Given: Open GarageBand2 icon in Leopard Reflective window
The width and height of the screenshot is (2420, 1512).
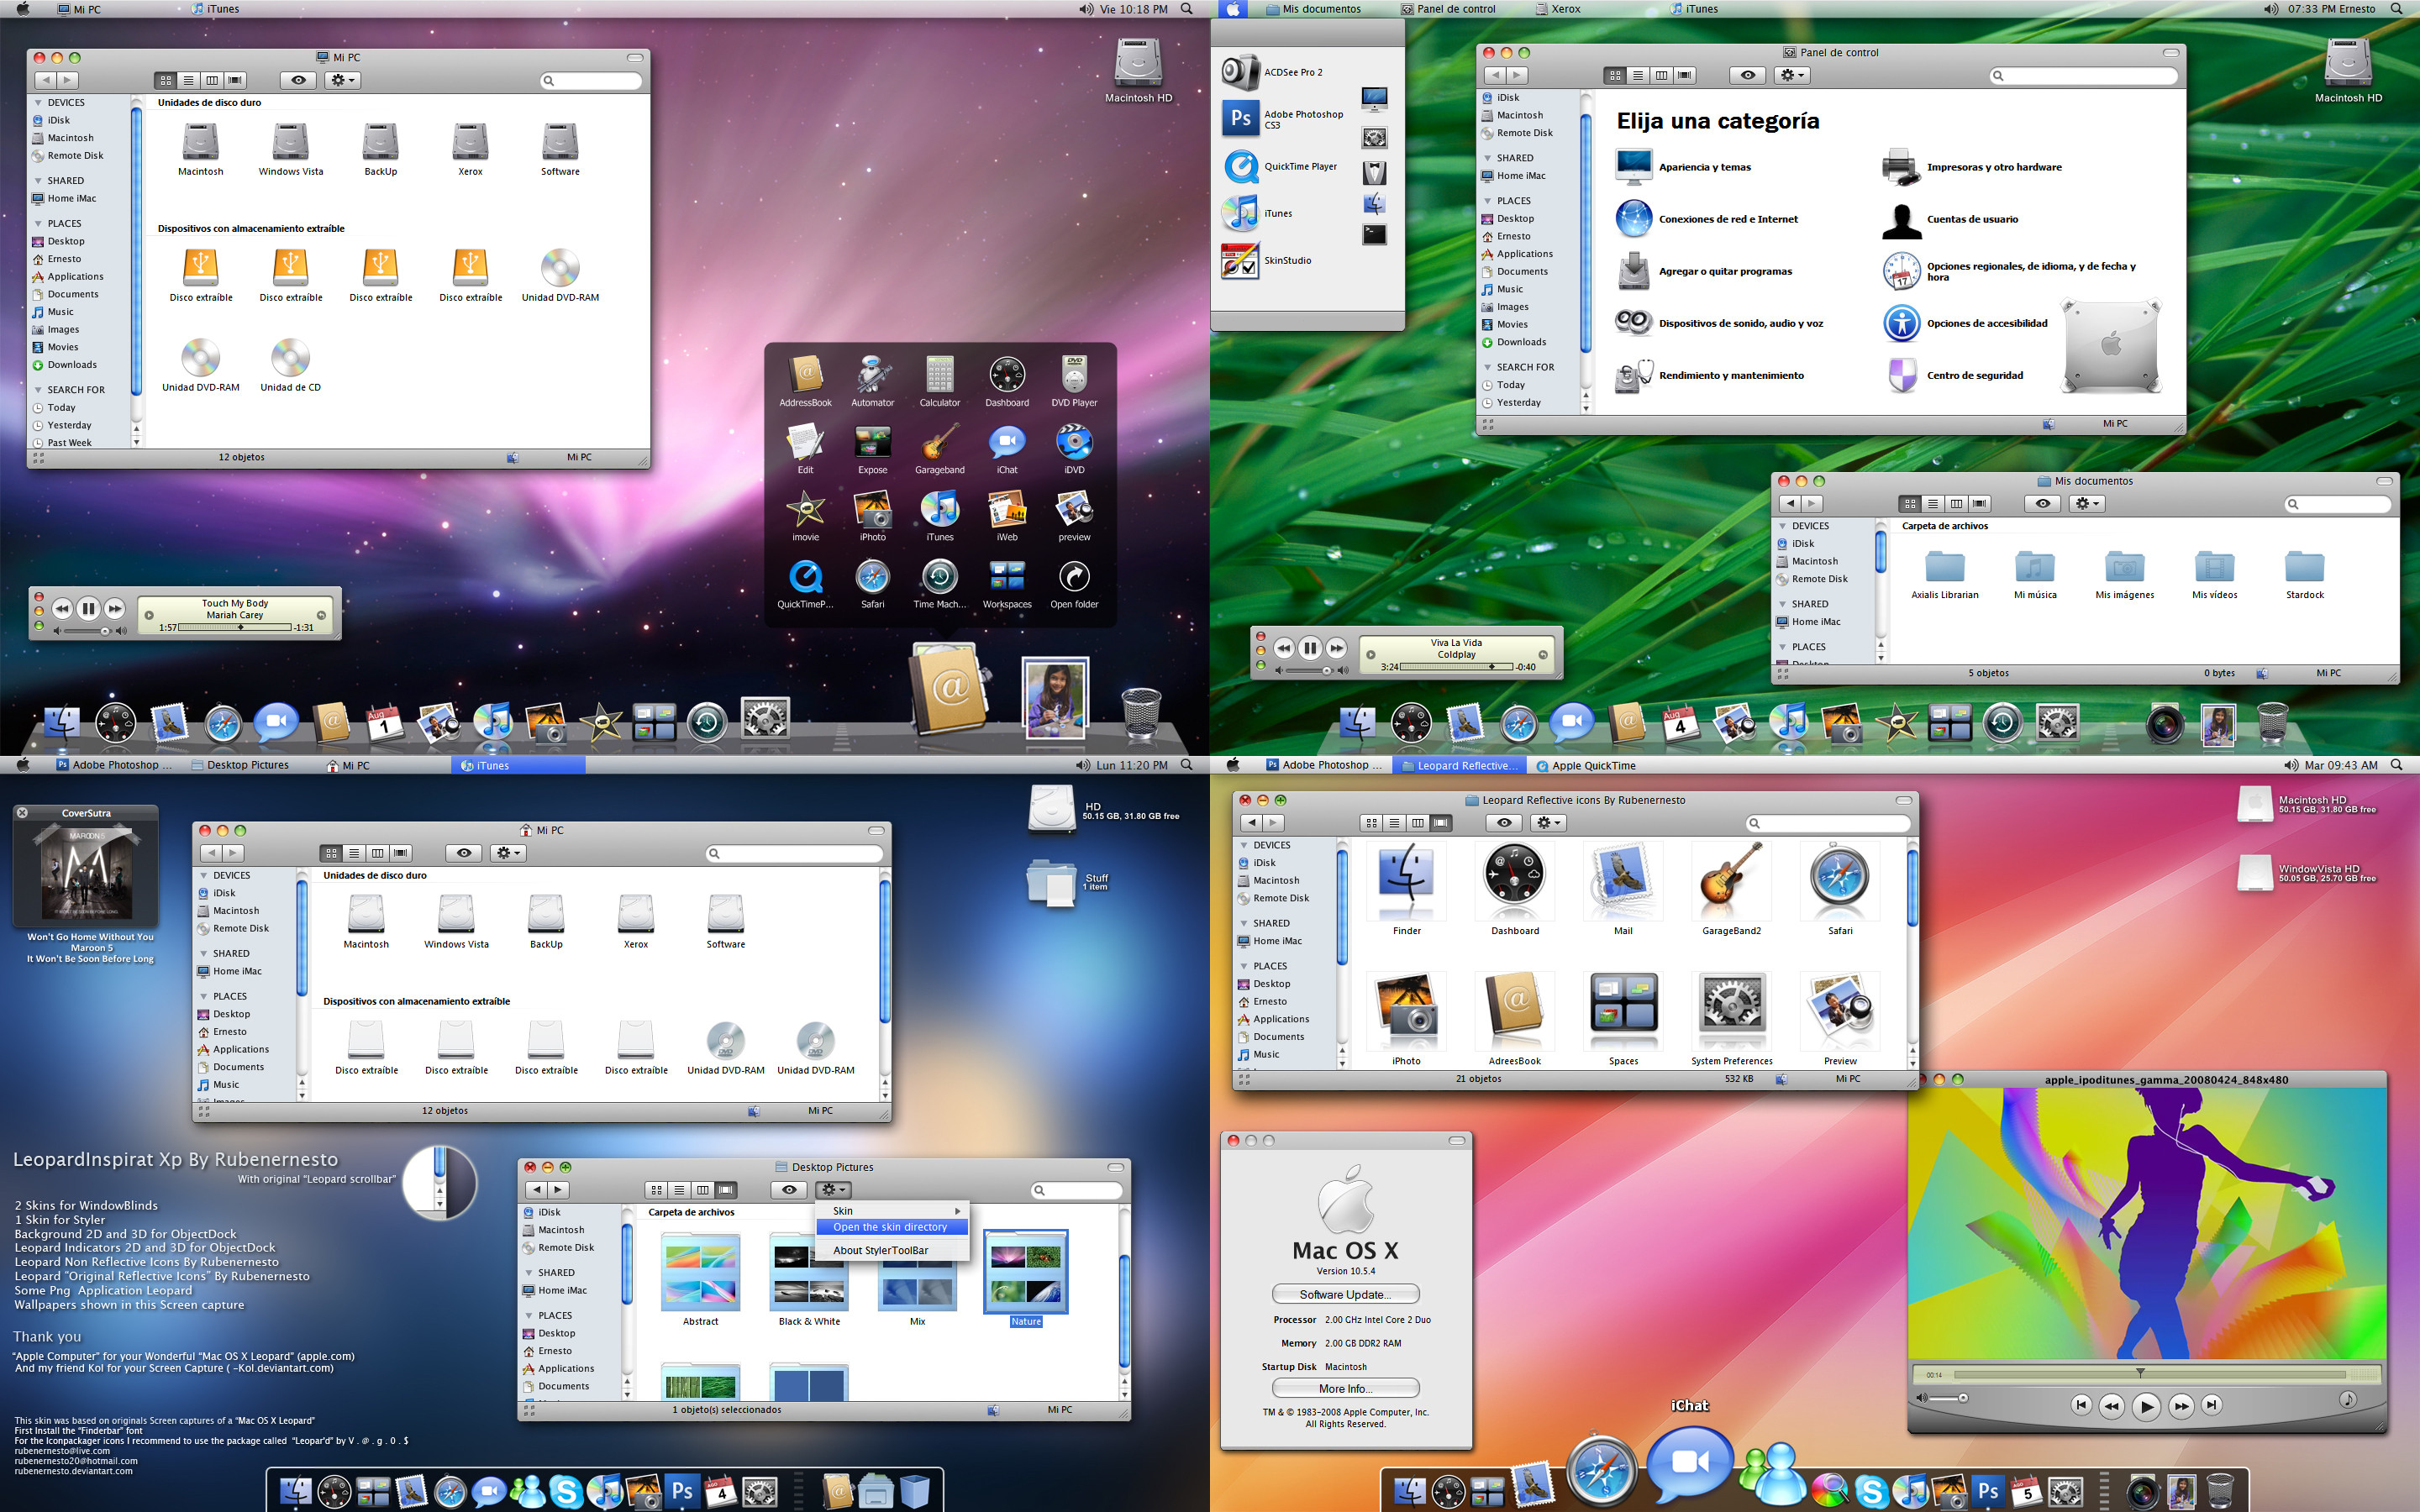Looking at the screenshot, I should (x=1731, y=880).
